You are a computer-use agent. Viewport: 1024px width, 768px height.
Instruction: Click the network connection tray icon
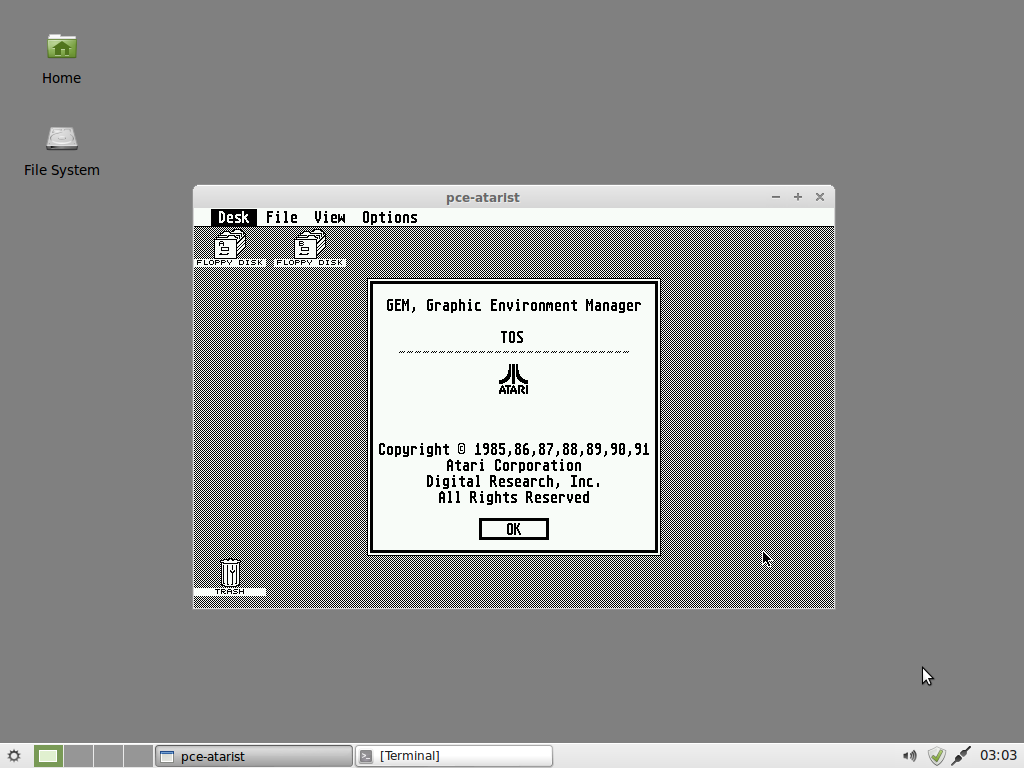[x=961, y=756]
